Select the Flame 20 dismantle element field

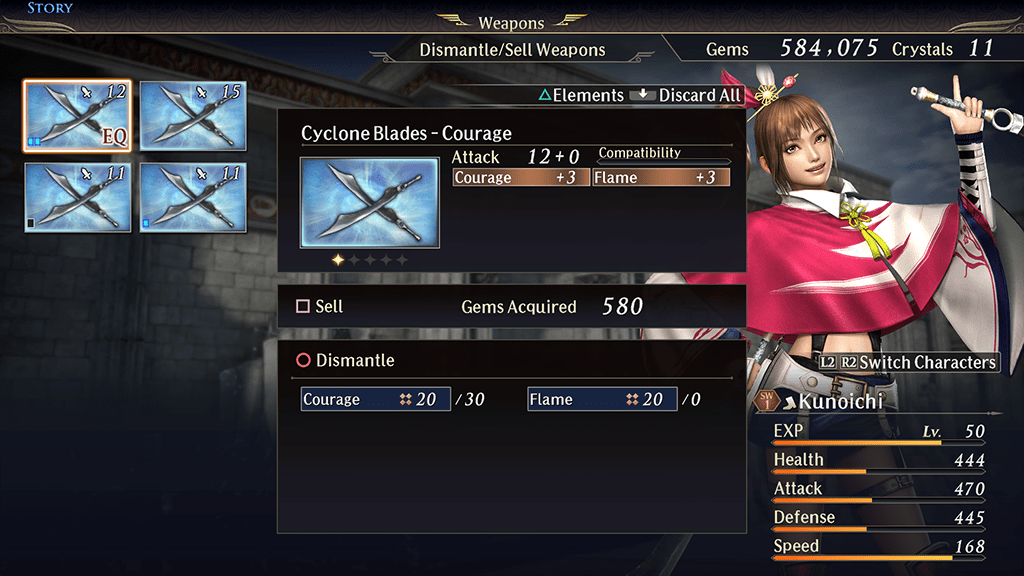coord(602,399)
